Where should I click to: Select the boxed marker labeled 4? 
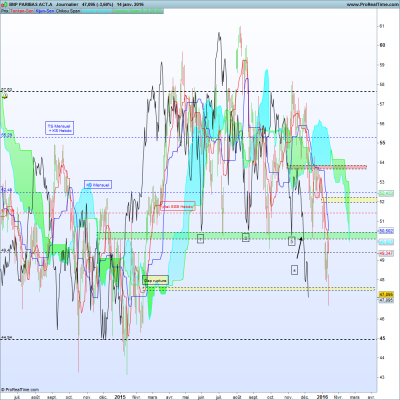pyautogui.click(x=294, y=270)
